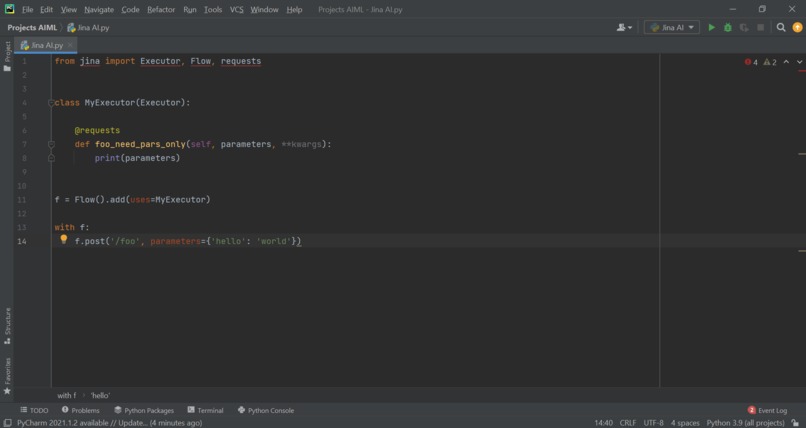Open the Terminal tool window
The width and height of the screenshot is (806, 428).
click(206, 410)
